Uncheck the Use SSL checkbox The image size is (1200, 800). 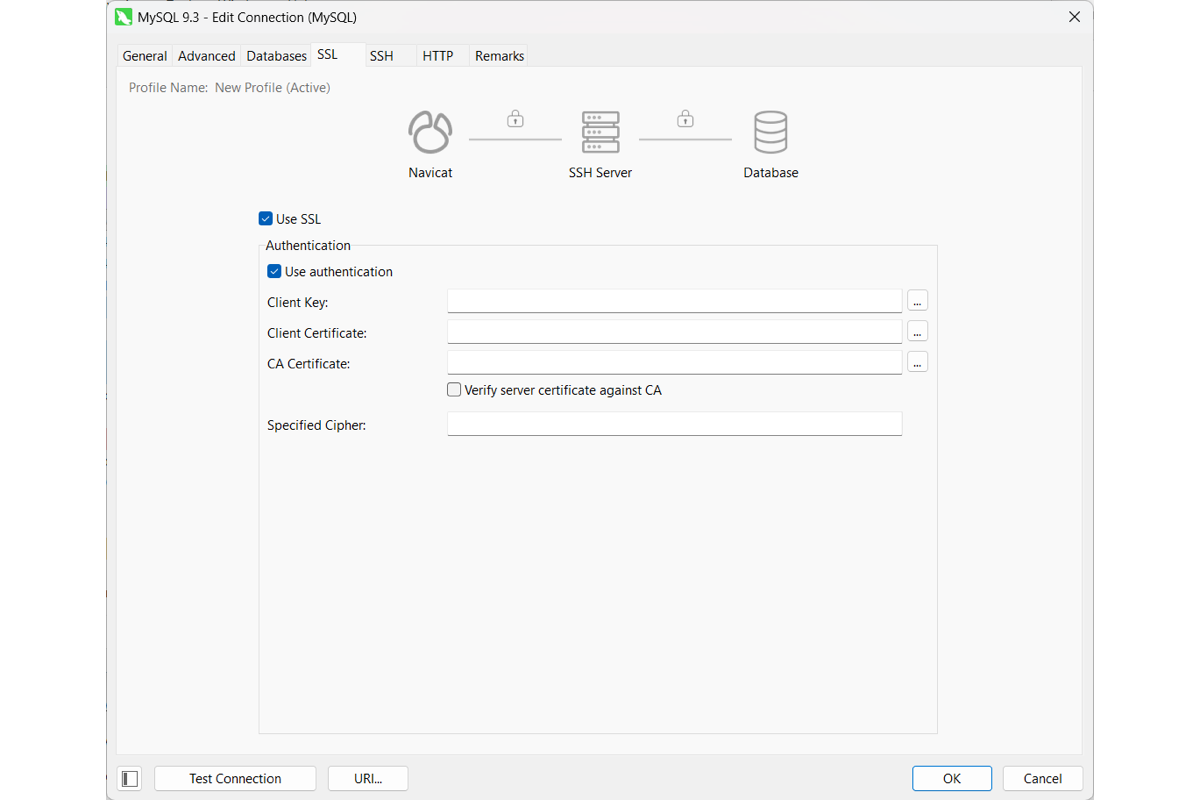[x=265, y=219]
